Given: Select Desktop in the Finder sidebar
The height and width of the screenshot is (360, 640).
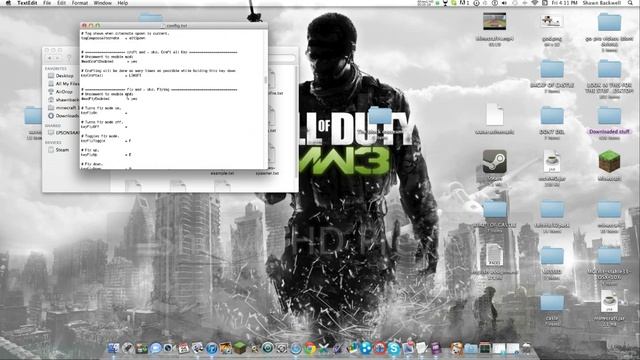Looking at the screenshot, I should [64, 76].
